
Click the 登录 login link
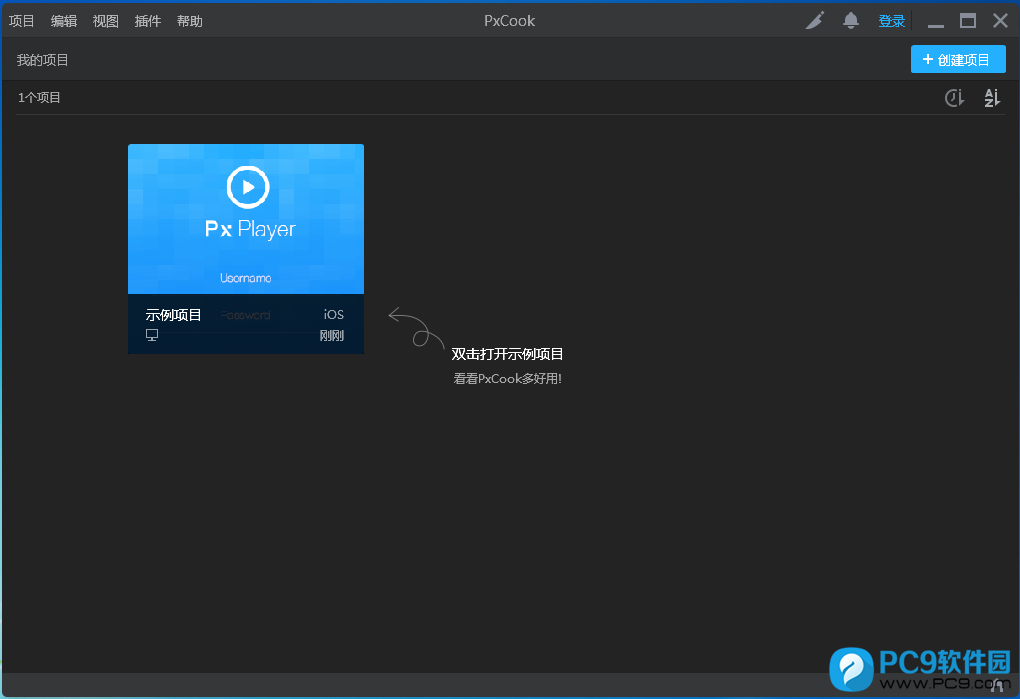891,21
